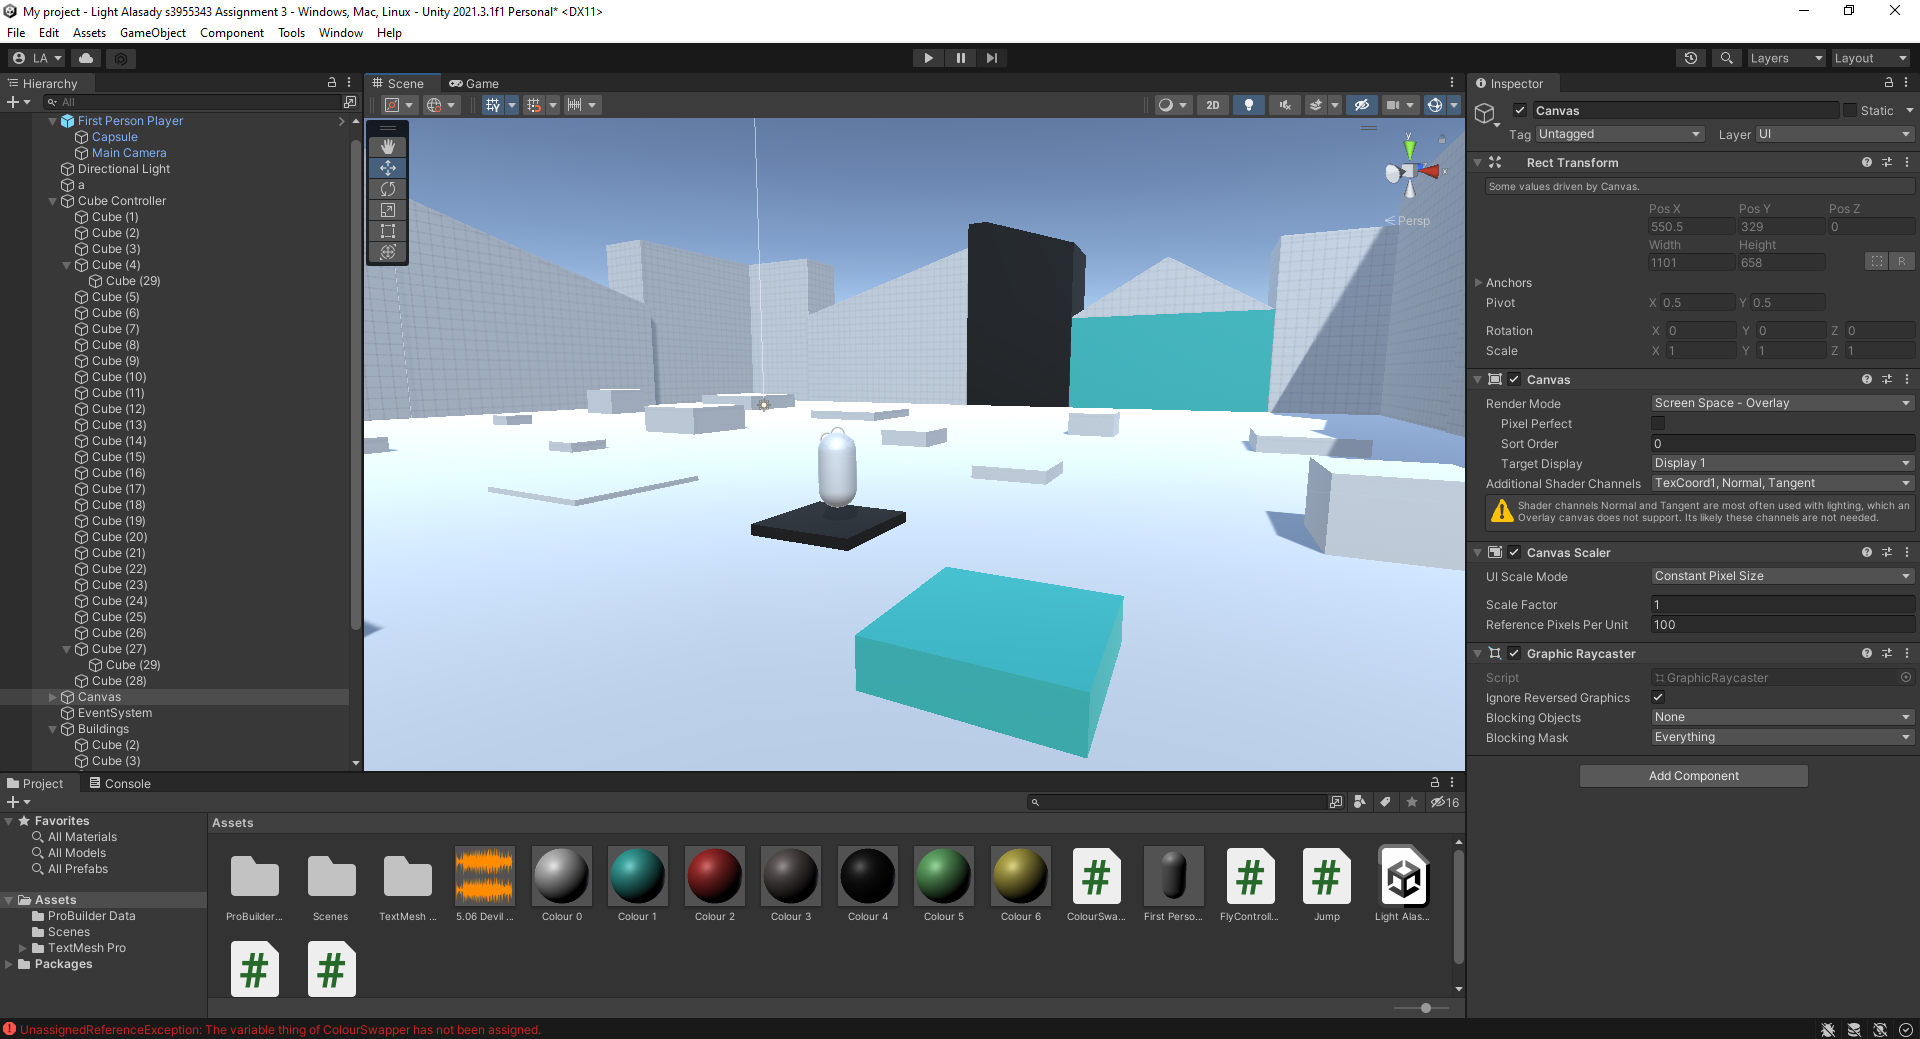Viewport: 1920px width, 1039px height.
Task: Open the search window via magnifier icon
Action: pyautogui.click(x=1726, y=57)
